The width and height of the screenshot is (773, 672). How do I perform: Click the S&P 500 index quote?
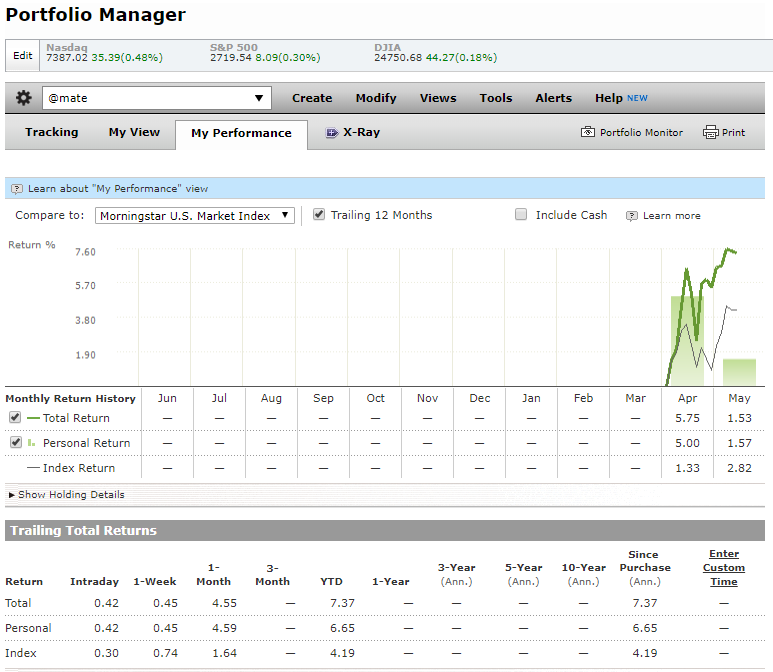(265, 53)
